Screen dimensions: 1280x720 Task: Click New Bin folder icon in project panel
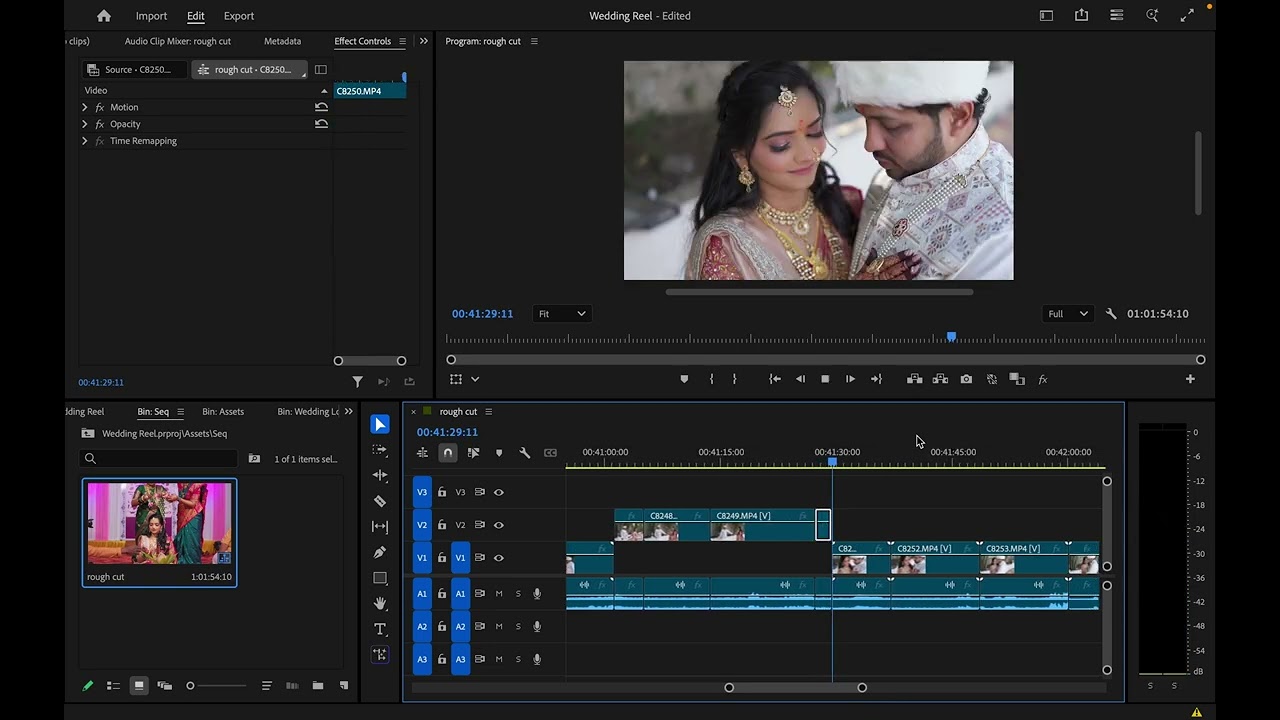point(317,686)
